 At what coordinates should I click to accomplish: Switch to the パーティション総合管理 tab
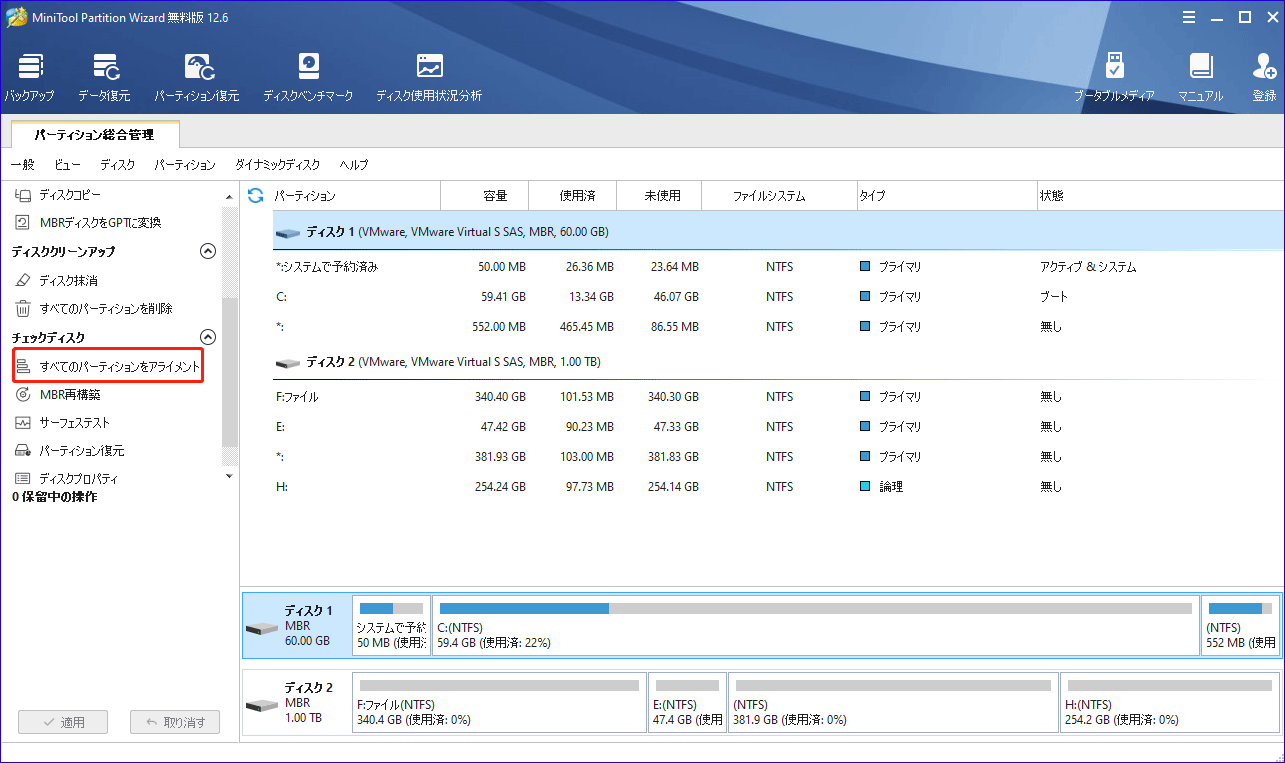tap(94, 133)
